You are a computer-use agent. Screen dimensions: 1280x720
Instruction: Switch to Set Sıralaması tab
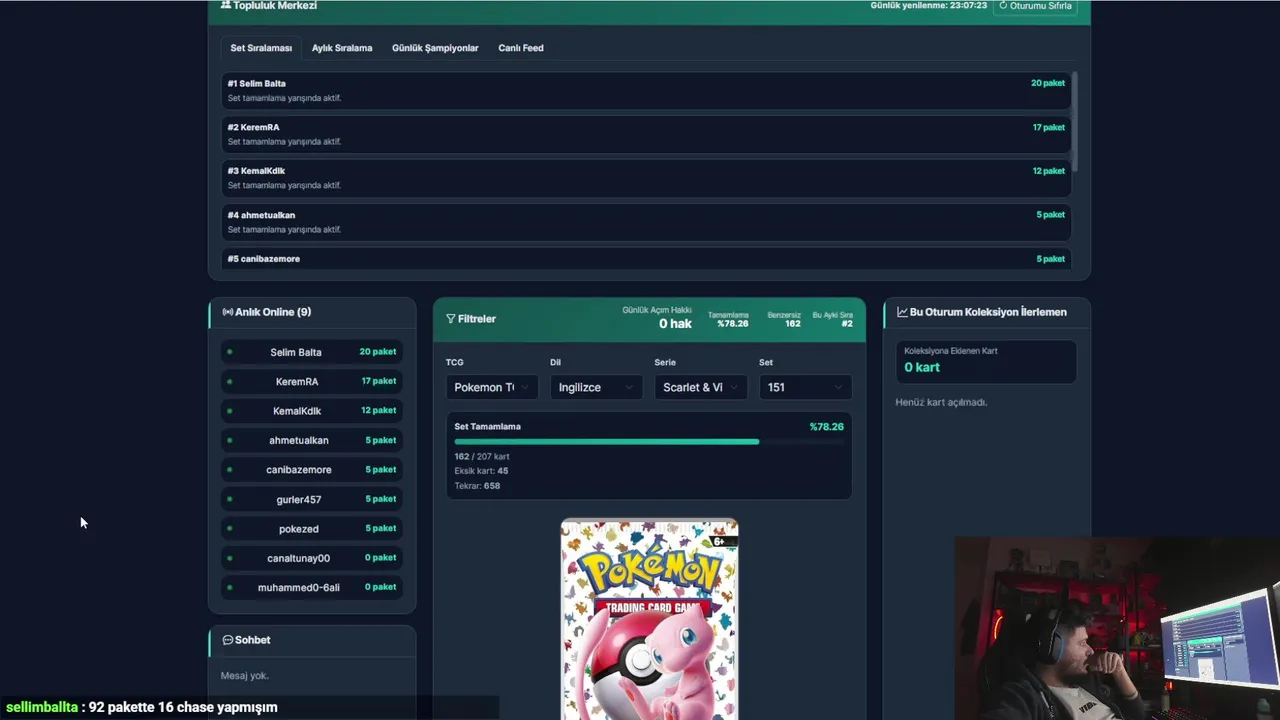coord(261,48)
